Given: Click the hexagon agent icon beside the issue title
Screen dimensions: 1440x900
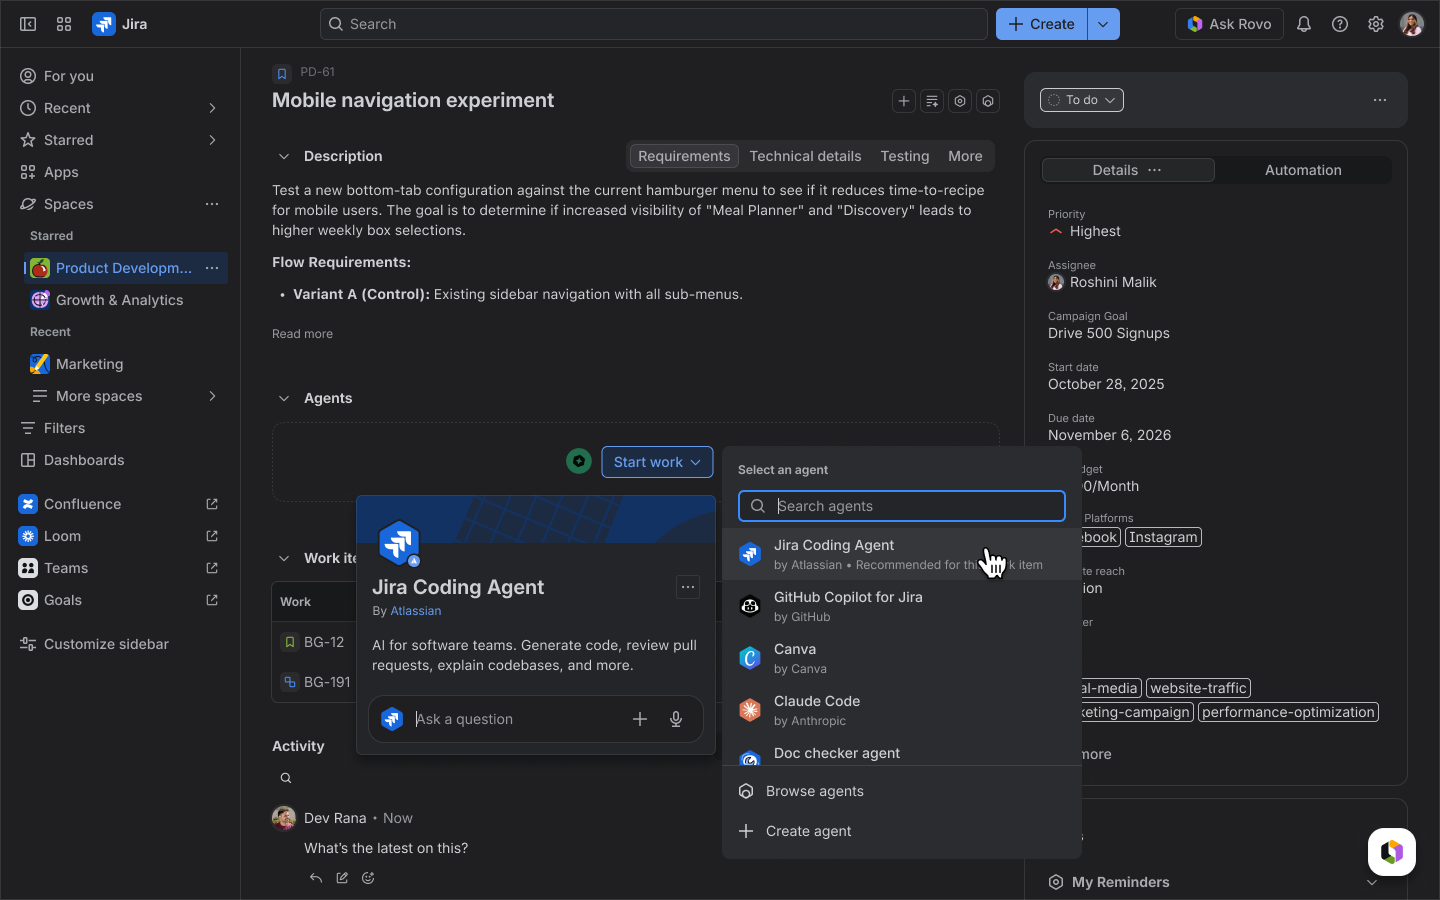Looking at the screenshot, I should pos(988,101).
